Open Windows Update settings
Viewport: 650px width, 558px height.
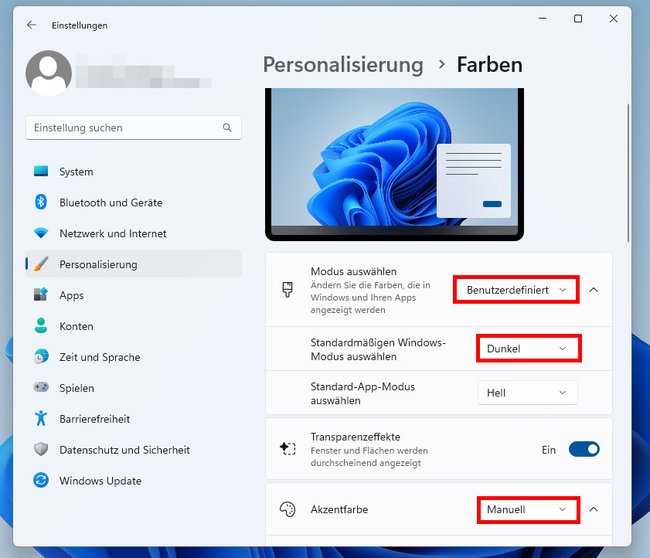133,480
